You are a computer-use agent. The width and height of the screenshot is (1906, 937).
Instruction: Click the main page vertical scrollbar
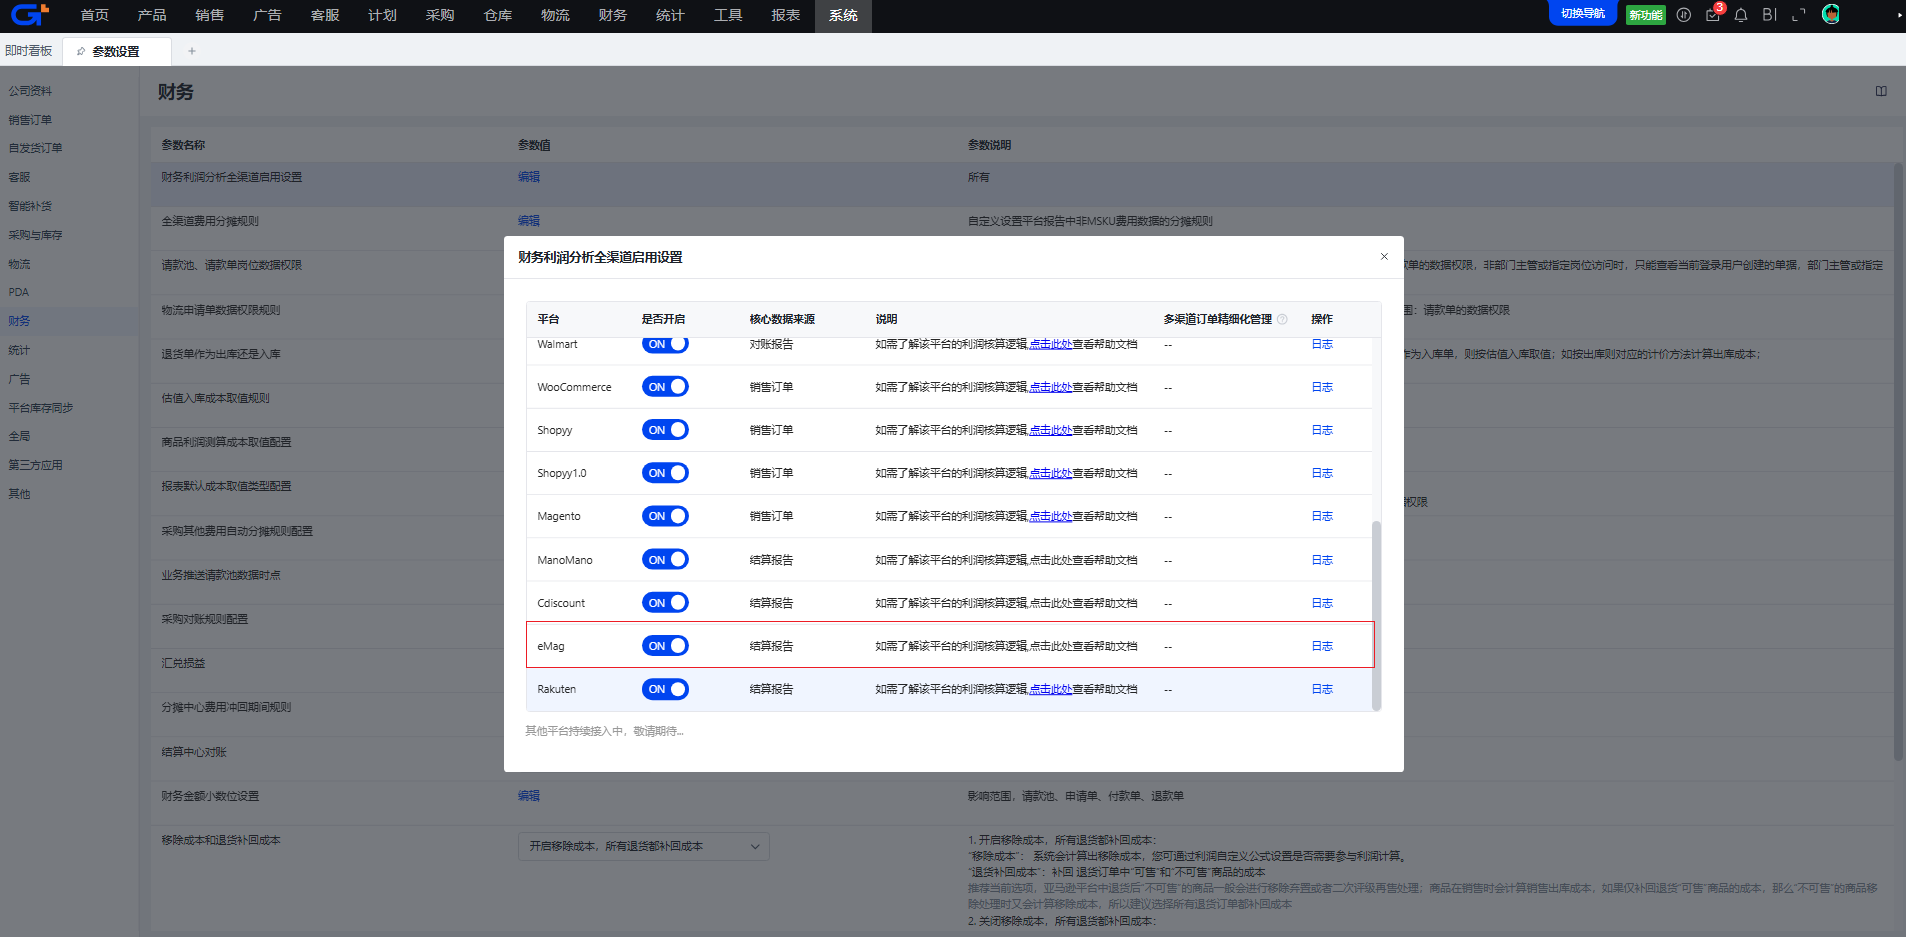[x=1899, y=460]
